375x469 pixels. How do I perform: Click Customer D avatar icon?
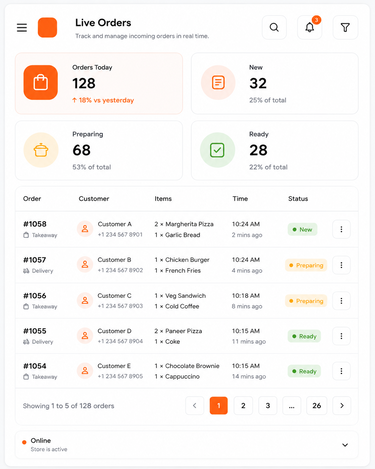click(x=85, y=336)
